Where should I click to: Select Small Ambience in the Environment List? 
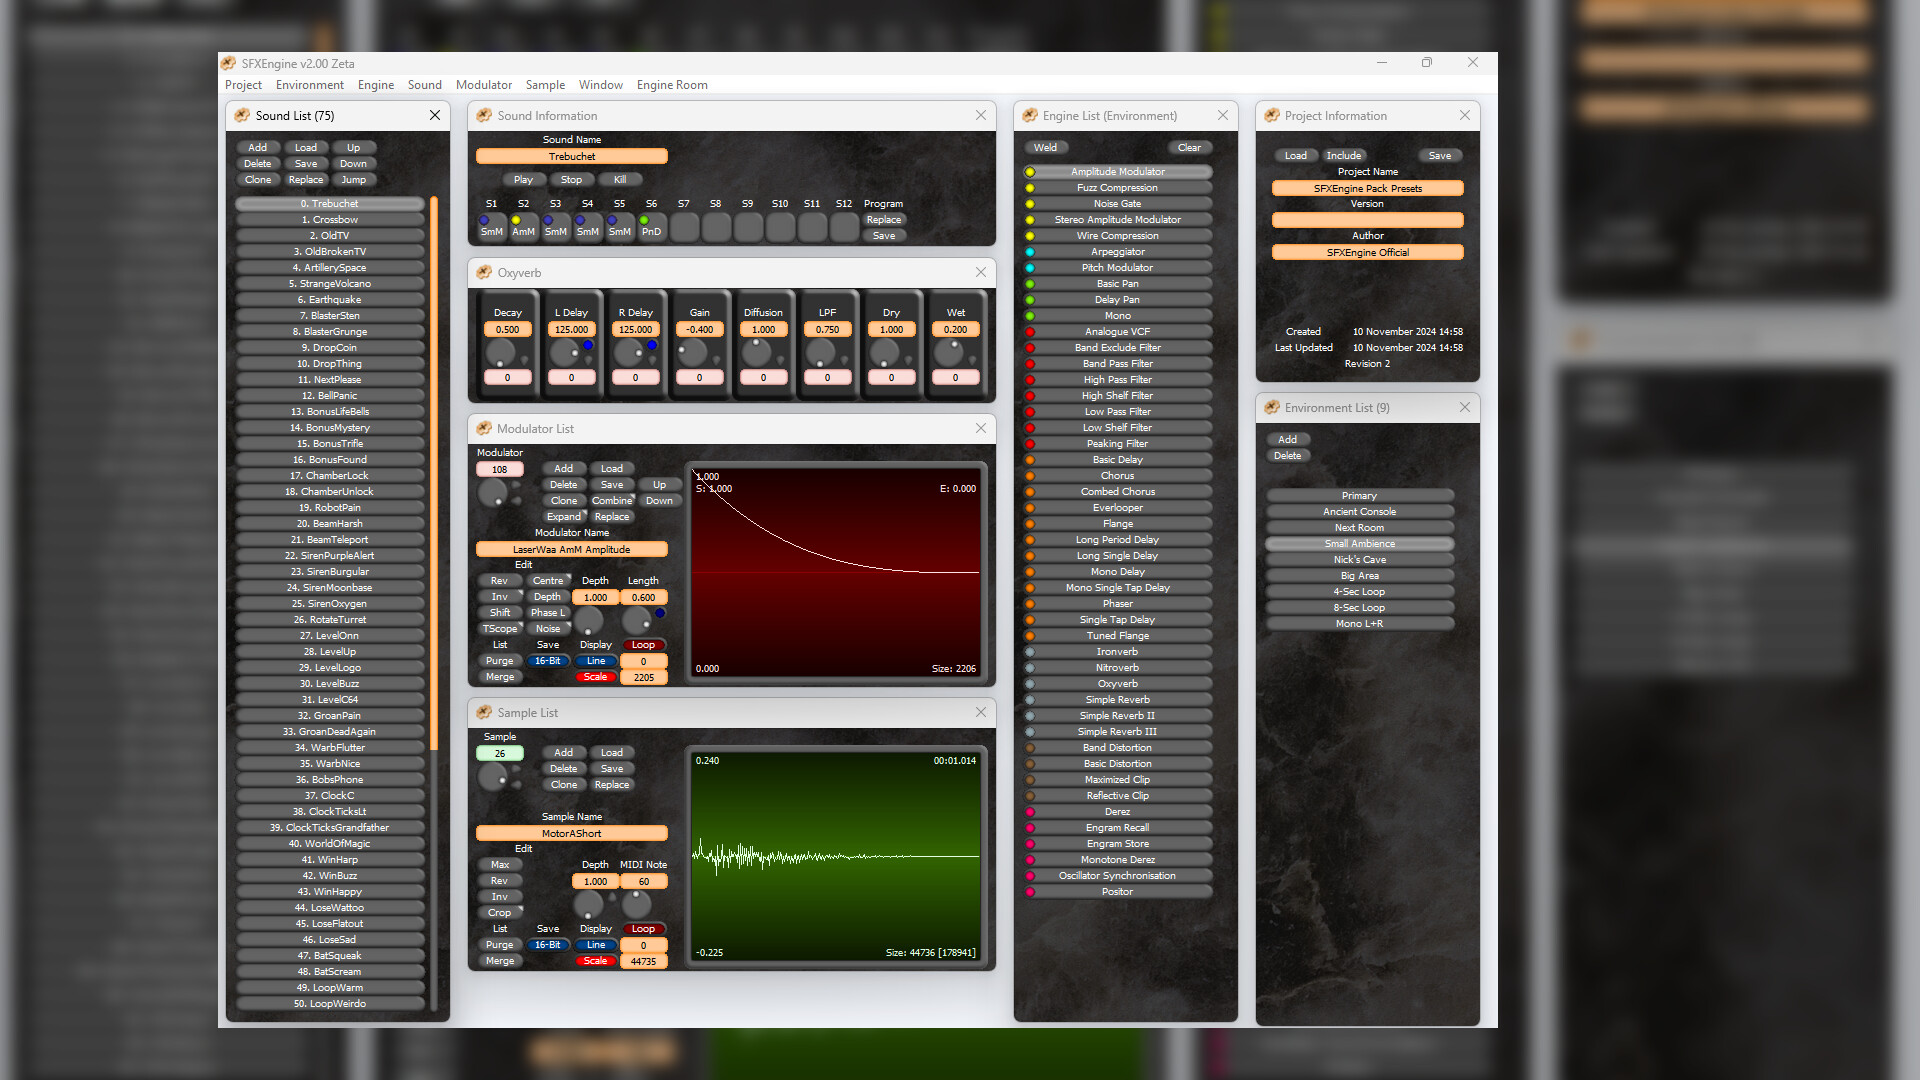coord(1359,543)
